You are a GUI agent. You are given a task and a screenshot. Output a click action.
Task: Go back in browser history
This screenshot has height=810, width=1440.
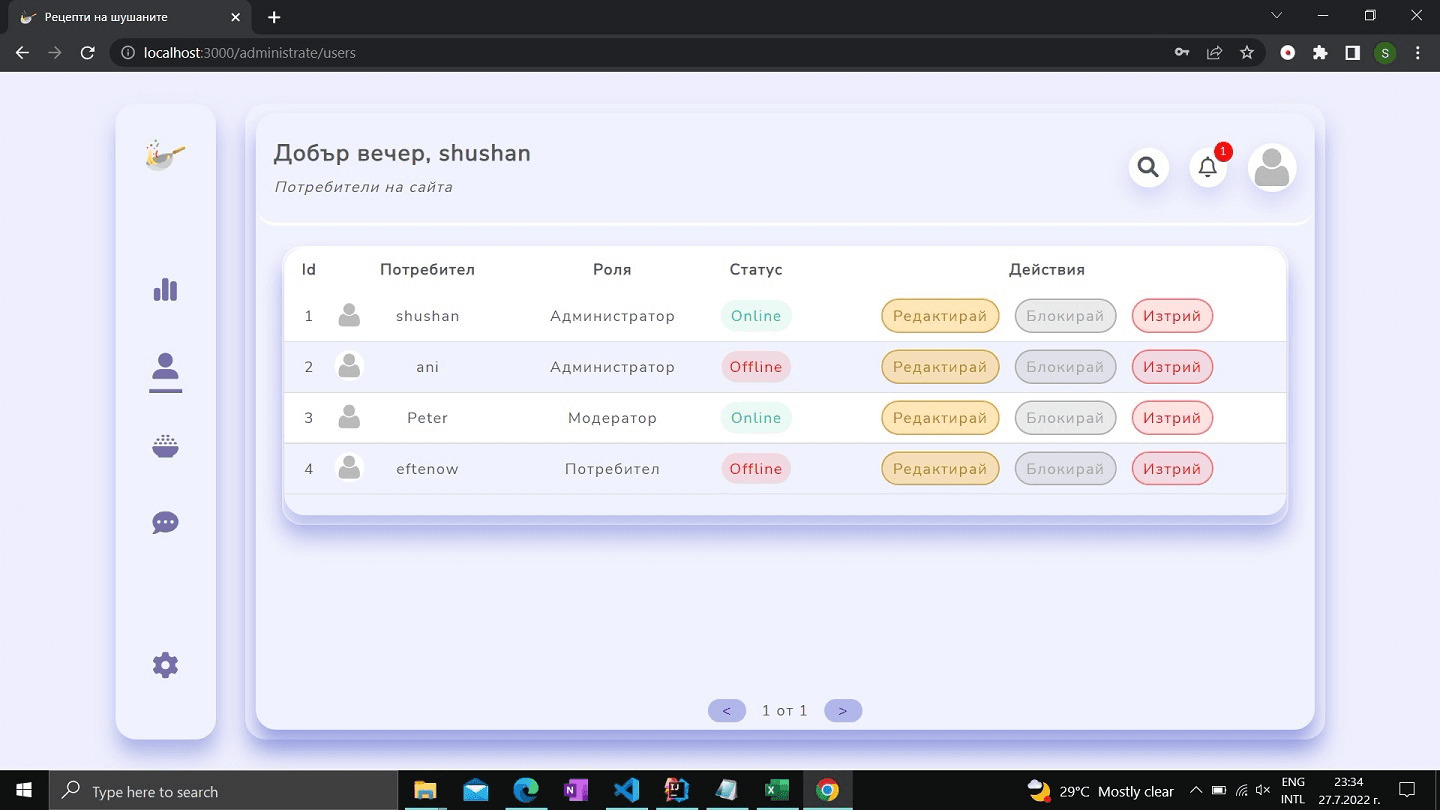pos(22,53)
